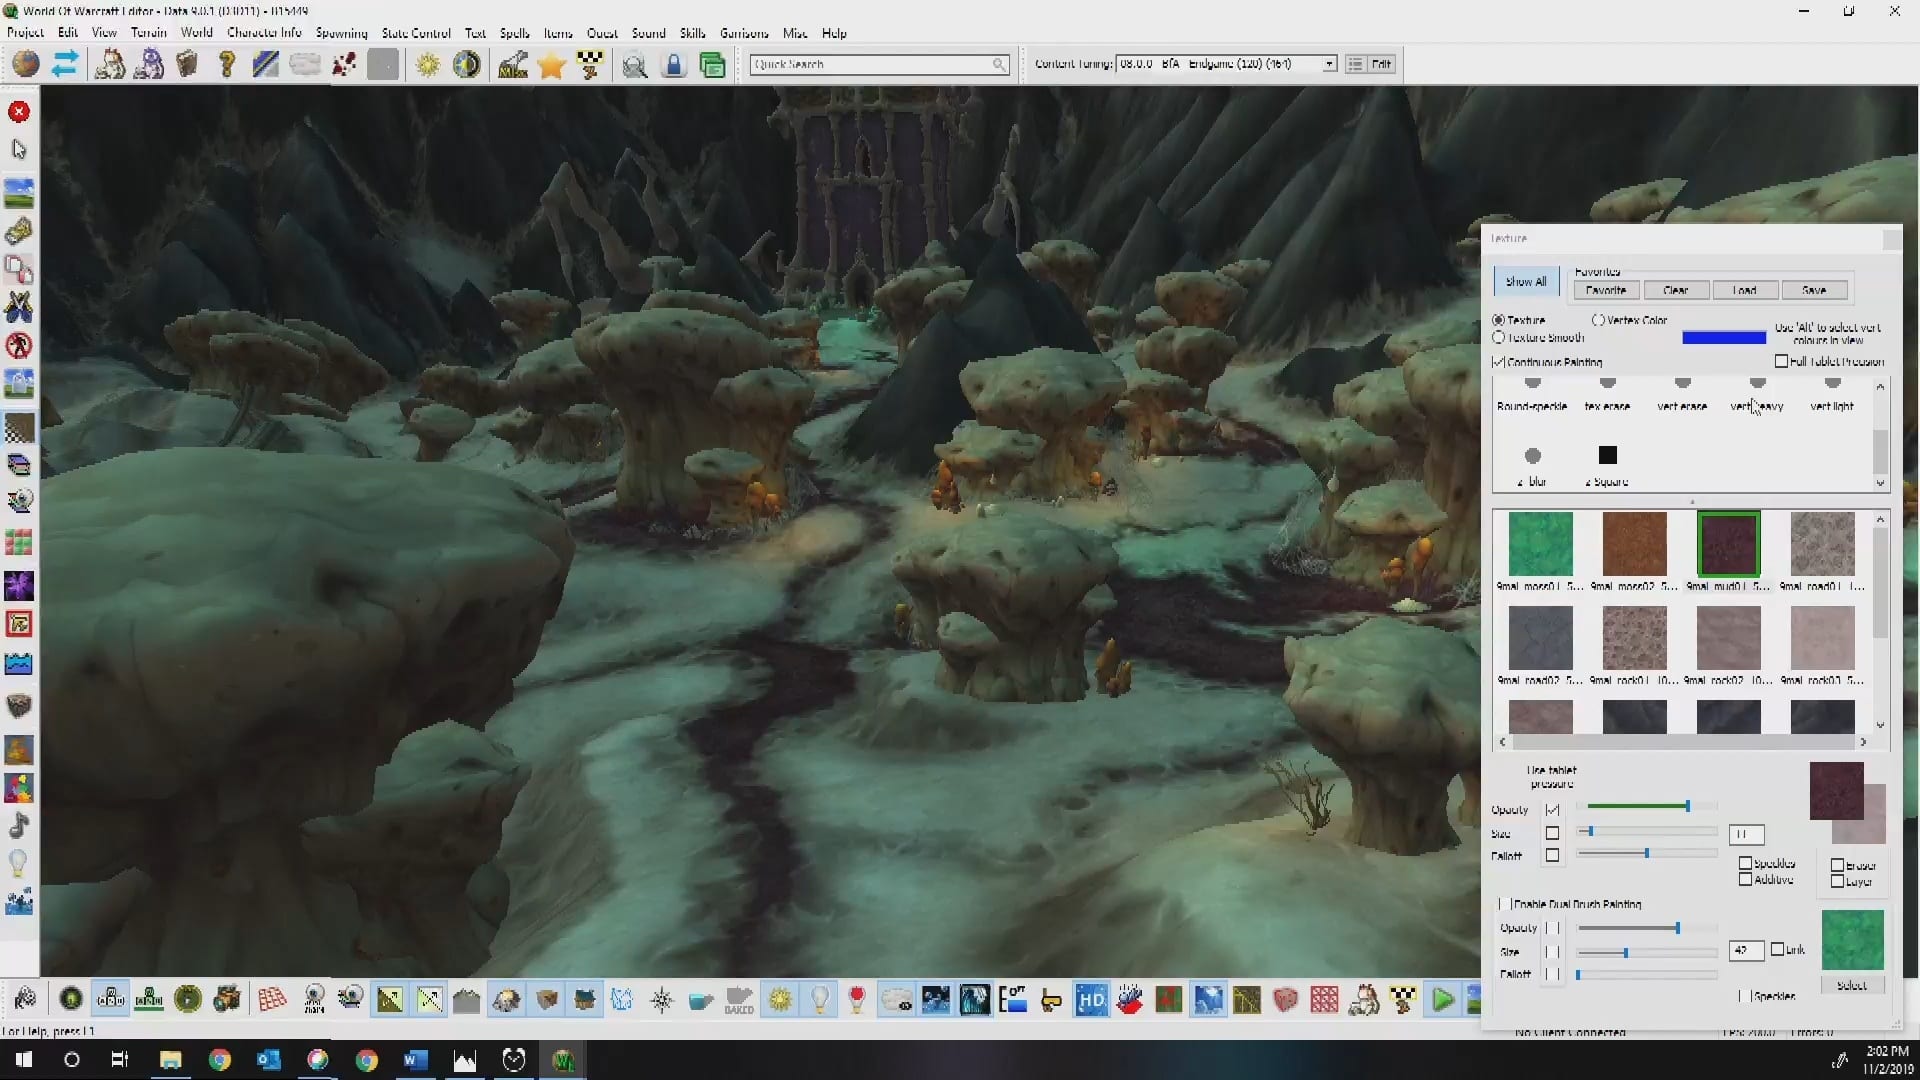Click the yellow star favorites toolbar icon
Screen dimensions: 1920x1080
point(551,65)
